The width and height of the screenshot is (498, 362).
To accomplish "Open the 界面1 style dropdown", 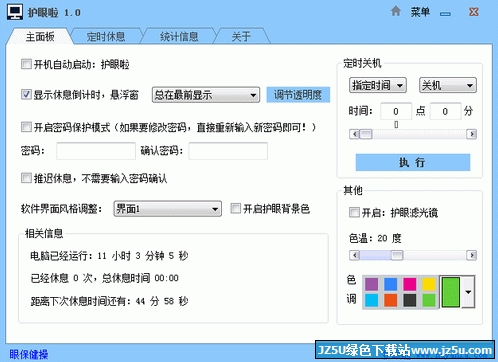I will (x=168, y=209).
